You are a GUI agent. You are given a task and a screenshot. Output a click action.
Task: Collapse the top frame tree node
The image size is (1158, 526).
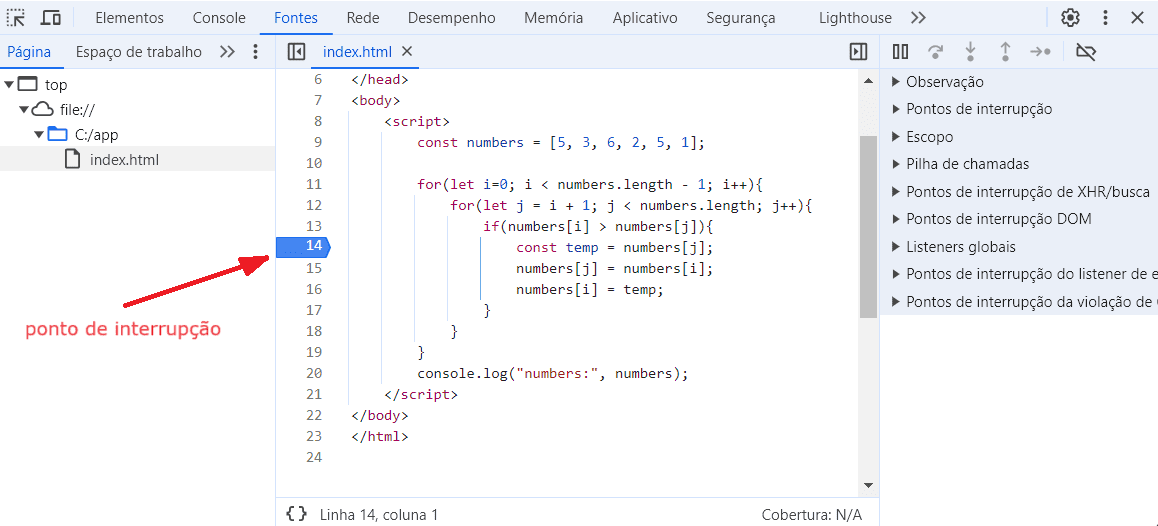[x=9, y=84]
